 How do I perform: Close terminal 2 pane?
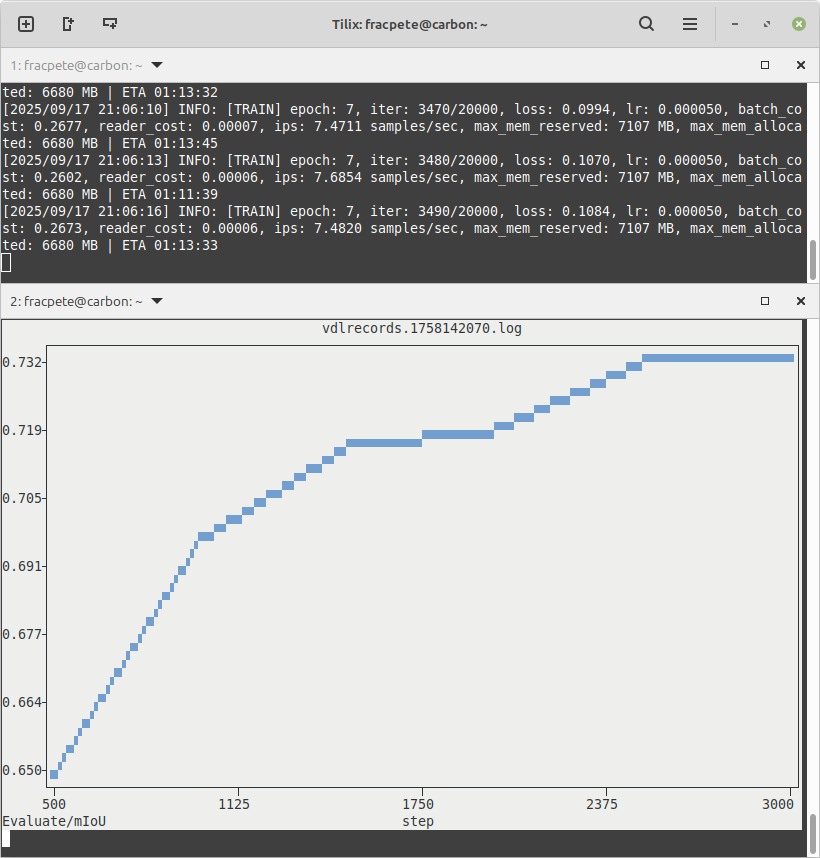[800, 301]
